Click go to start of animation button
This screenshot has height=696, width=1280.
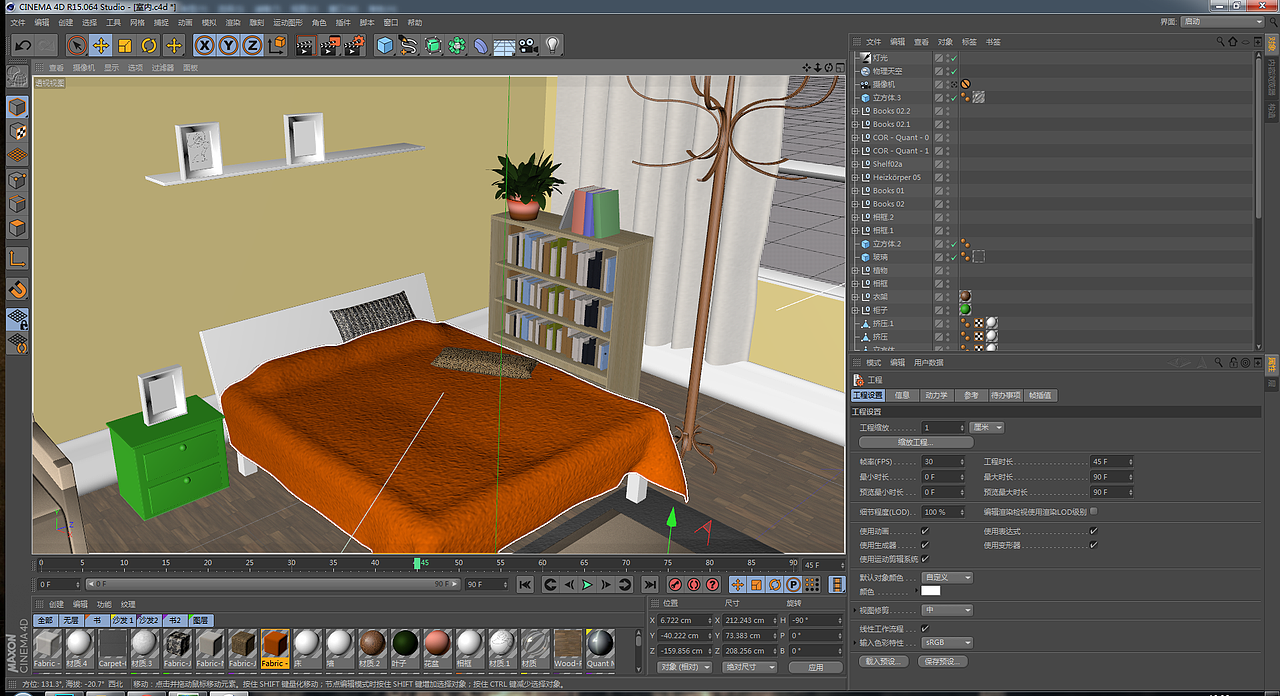point(525,584)
